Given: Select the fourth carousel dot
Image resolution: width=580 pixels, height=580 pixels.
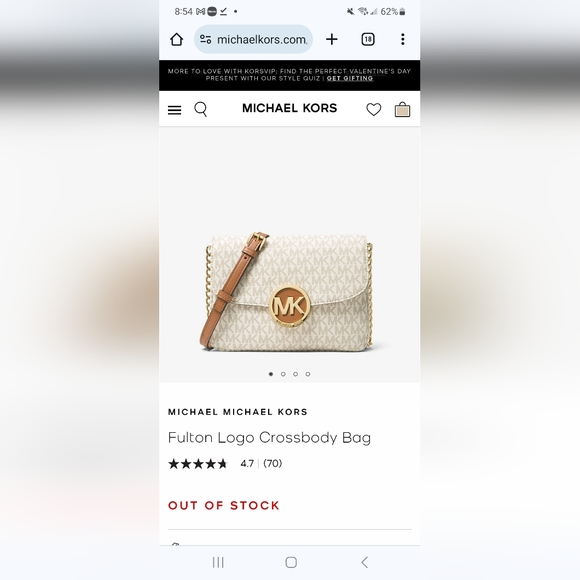Looking at the screenshot, I should pyautogui.click(x=308, y=374).
